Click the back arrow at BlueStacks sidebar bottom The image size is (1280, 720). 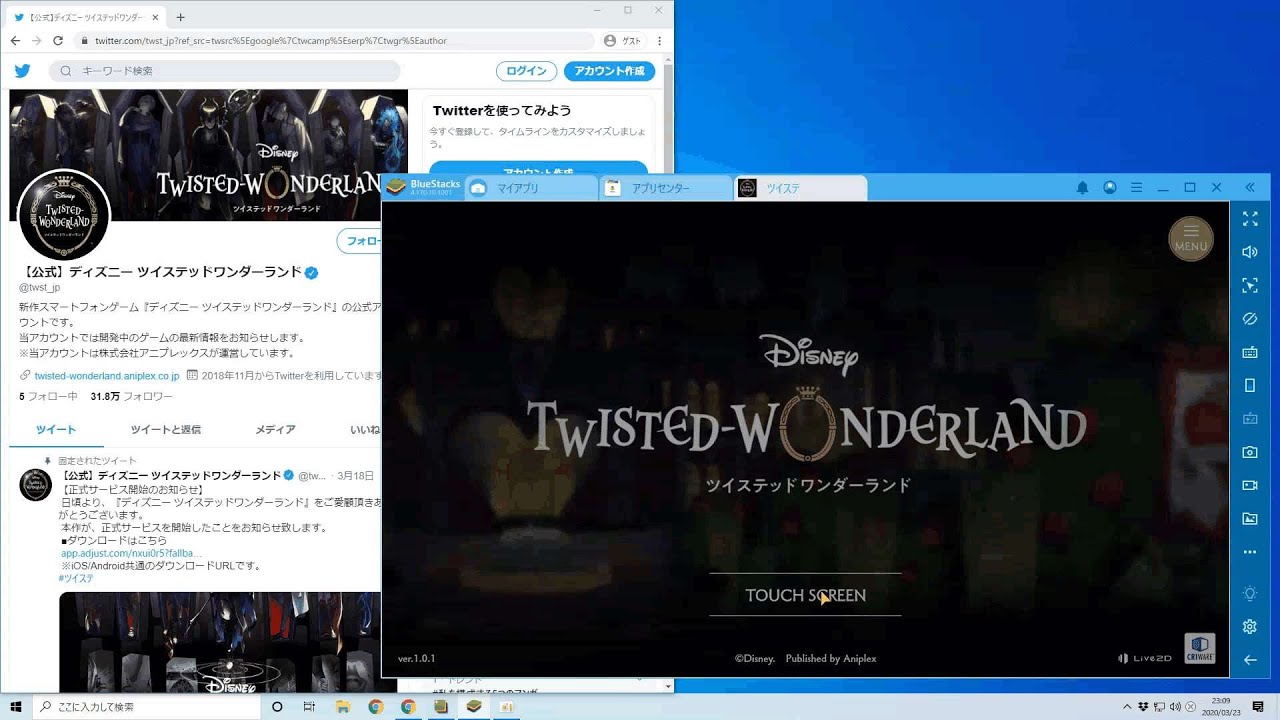(x=1249, y=659)
